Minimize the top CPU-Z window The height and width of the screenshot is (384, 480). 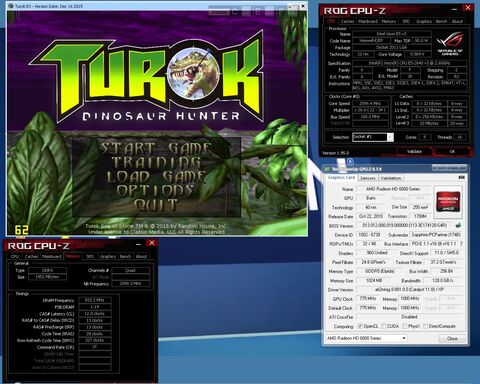(x=455, y=9)
